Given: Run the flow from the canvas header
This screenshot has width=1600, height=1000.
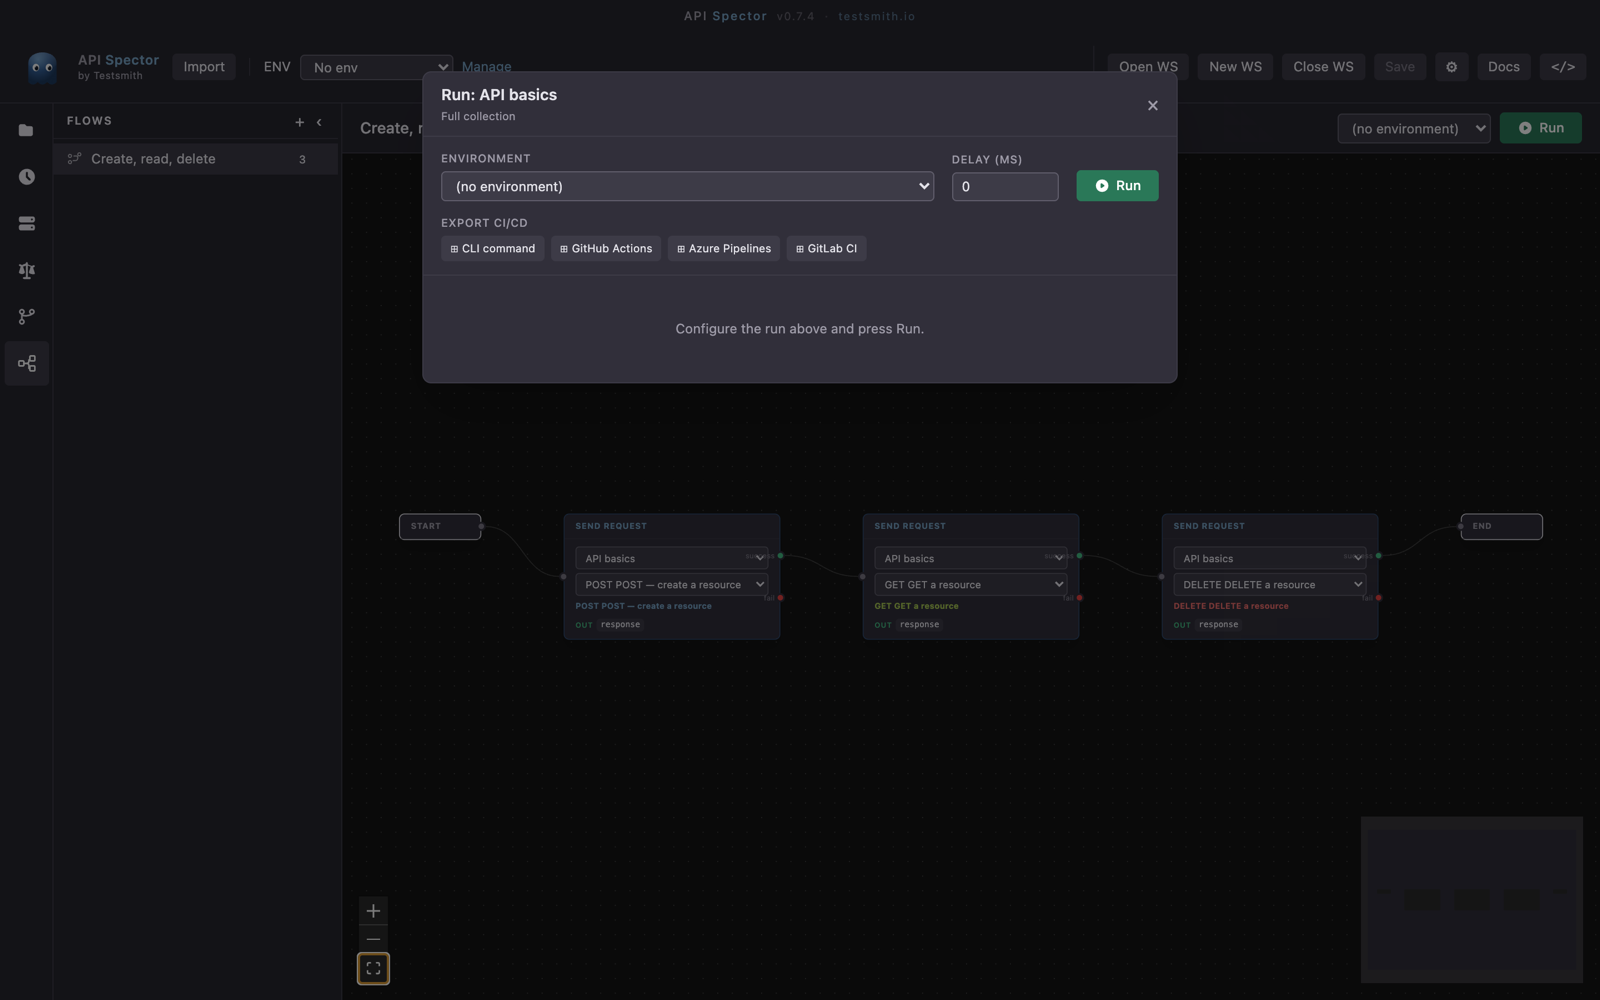Looking at the screenshot, I should 1540,128.
